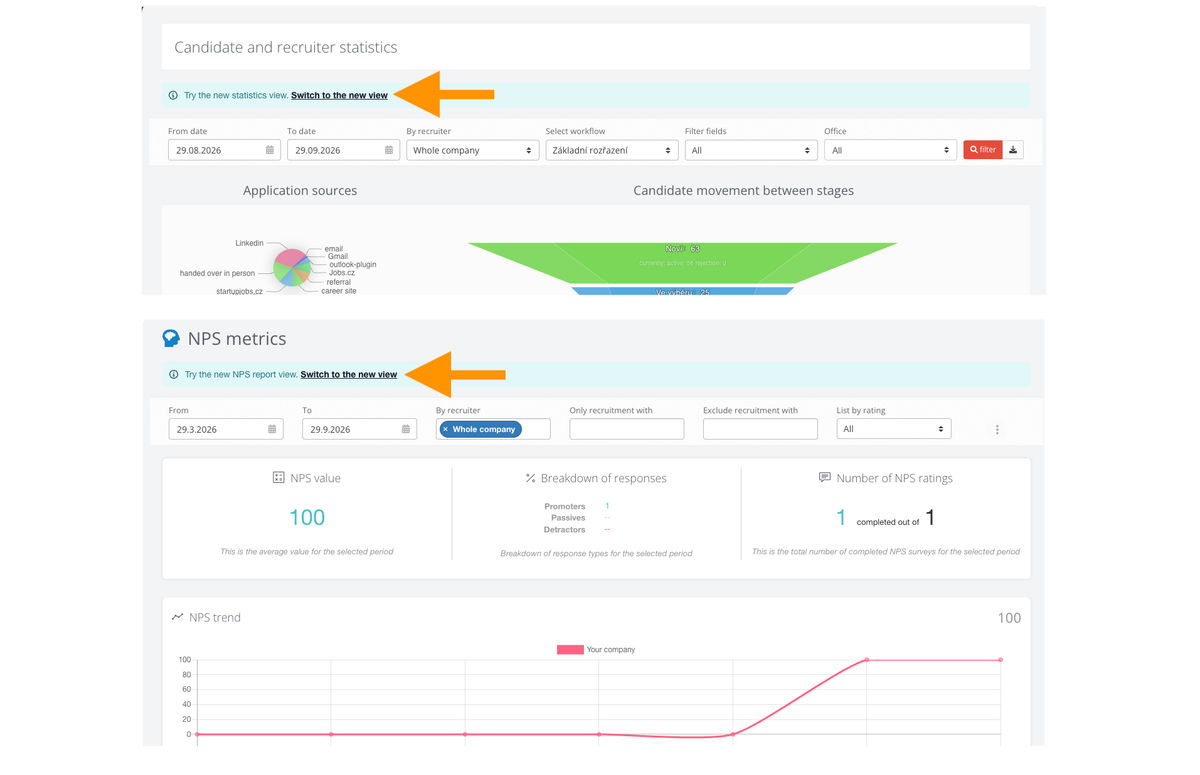Viewport: 1200px width, 775px height.
Task: Click the completed ratings count in teal
Action: [841, 517]
